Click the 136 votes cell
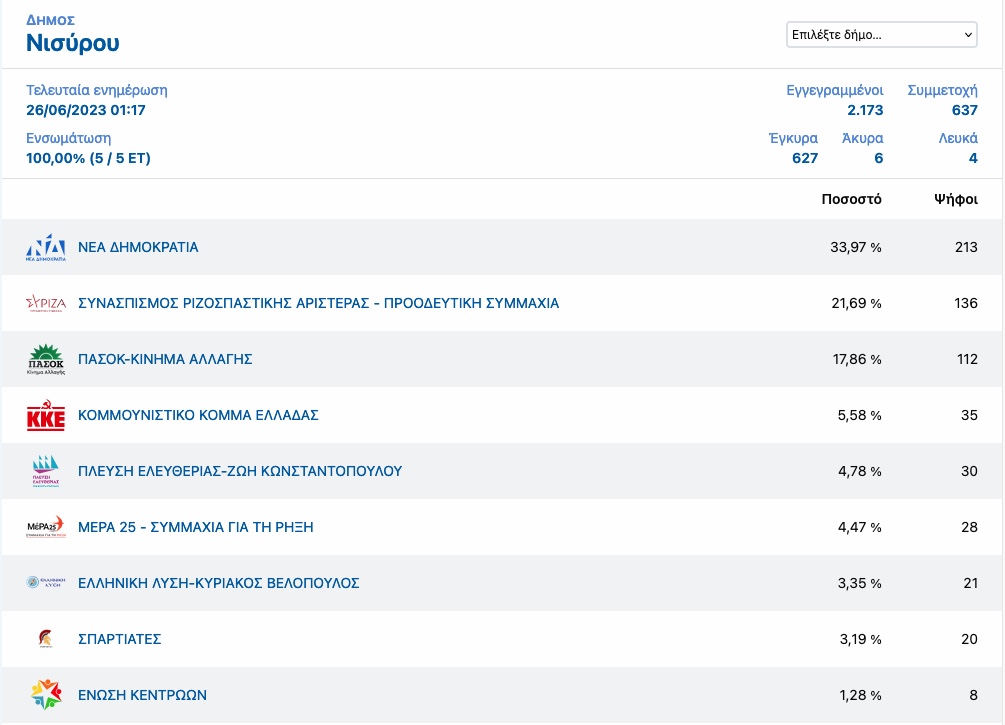Viewport: 1005px width, 725px height. point(966,303)
